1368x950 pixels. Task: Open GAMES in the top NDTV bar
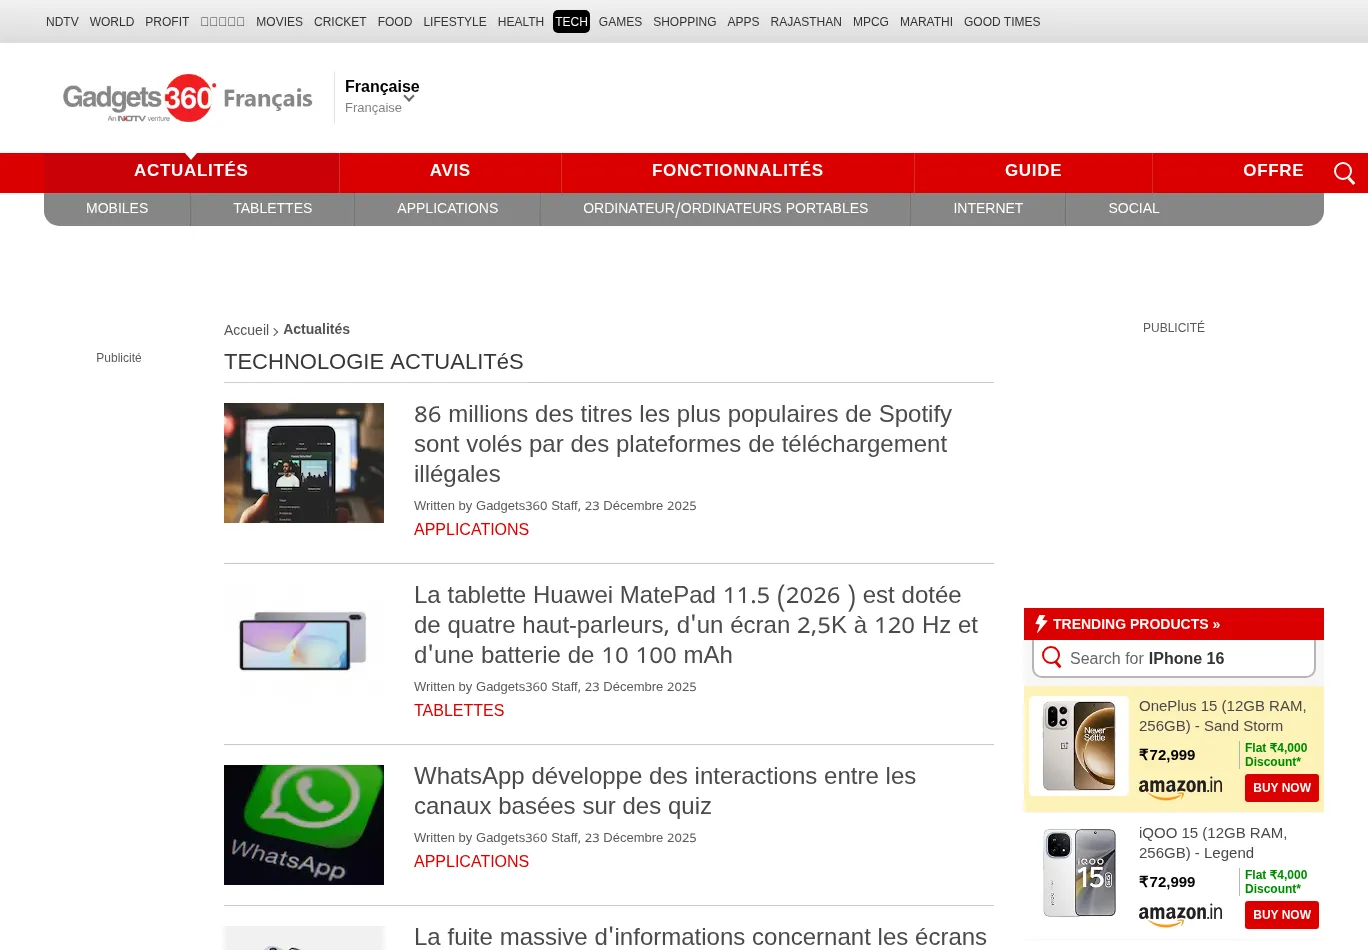620,22
